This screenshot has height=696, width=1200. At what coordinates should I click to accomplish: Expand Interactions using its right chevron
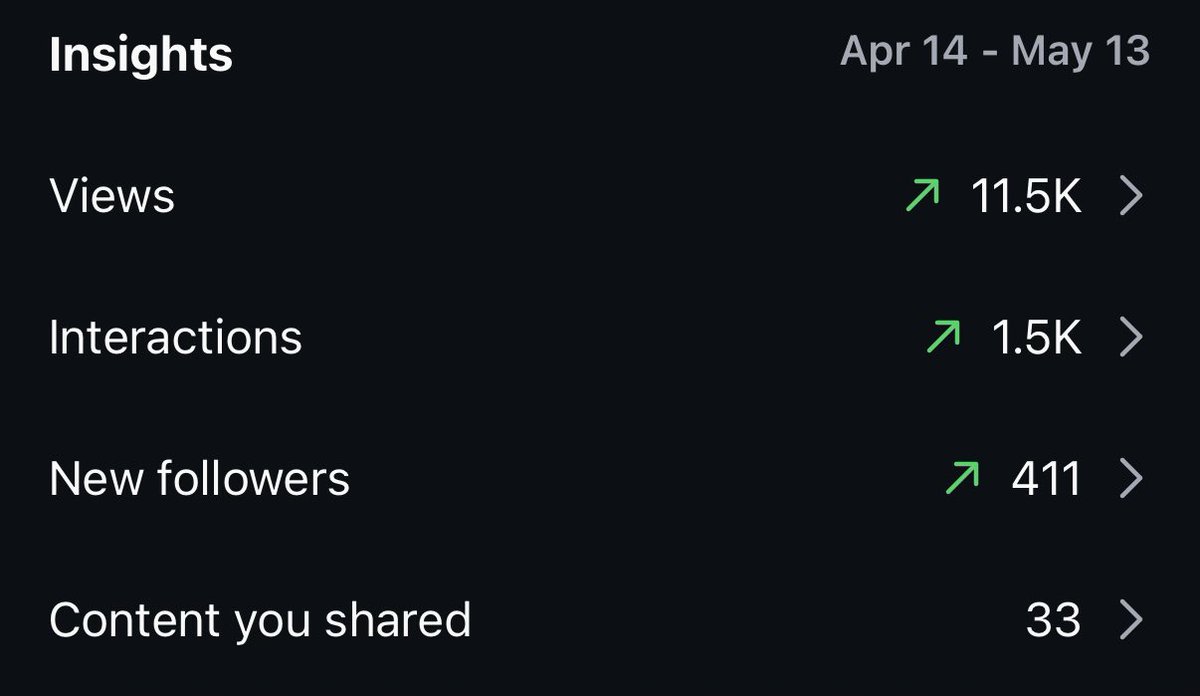click(x=1131, y=339)
